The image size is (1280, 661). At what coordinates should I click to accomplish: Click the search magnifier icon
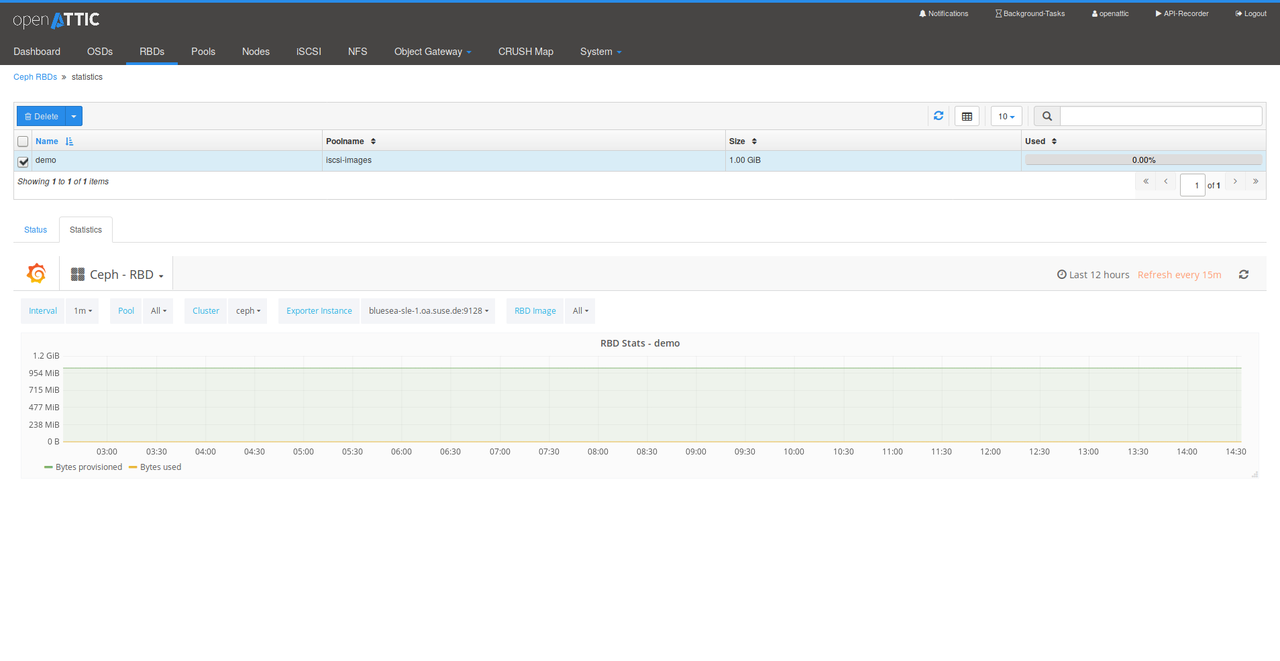coord(1047,116)
